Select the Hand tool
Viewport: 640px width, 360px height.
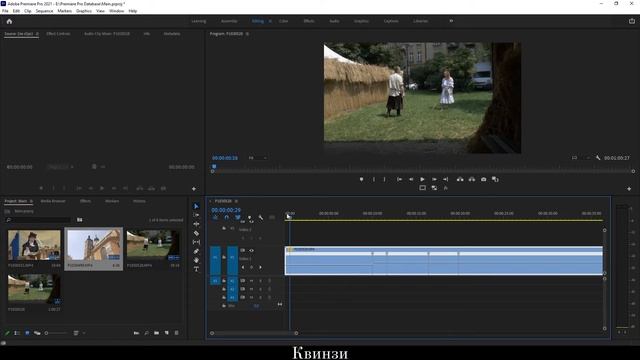tap(196, 260)
